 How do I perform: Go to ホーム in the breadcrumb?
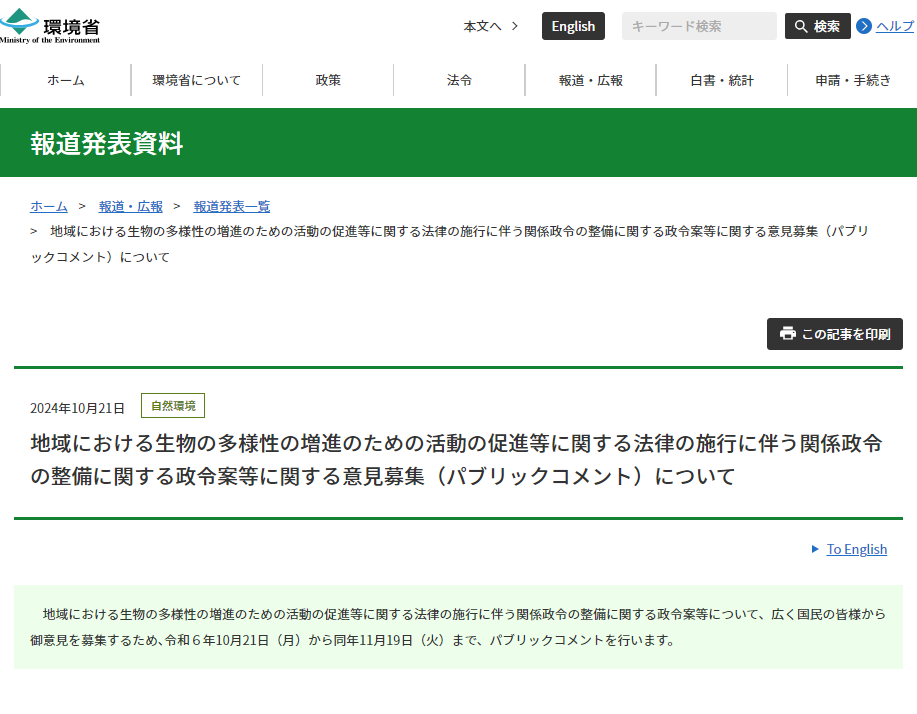coord(49,206)
